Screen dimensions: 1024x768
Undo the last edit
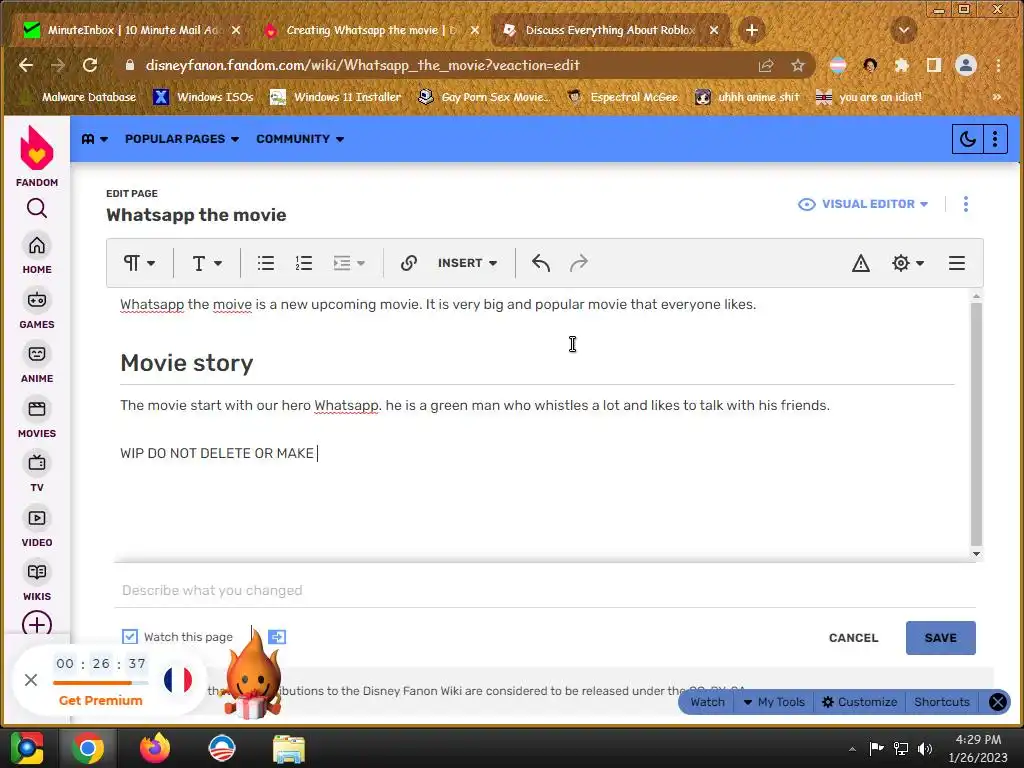541,263
